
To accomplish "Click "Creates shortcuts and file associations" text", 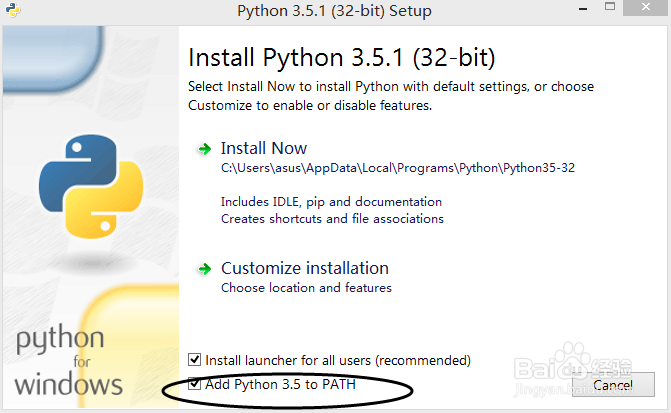I will pos(332,218).
